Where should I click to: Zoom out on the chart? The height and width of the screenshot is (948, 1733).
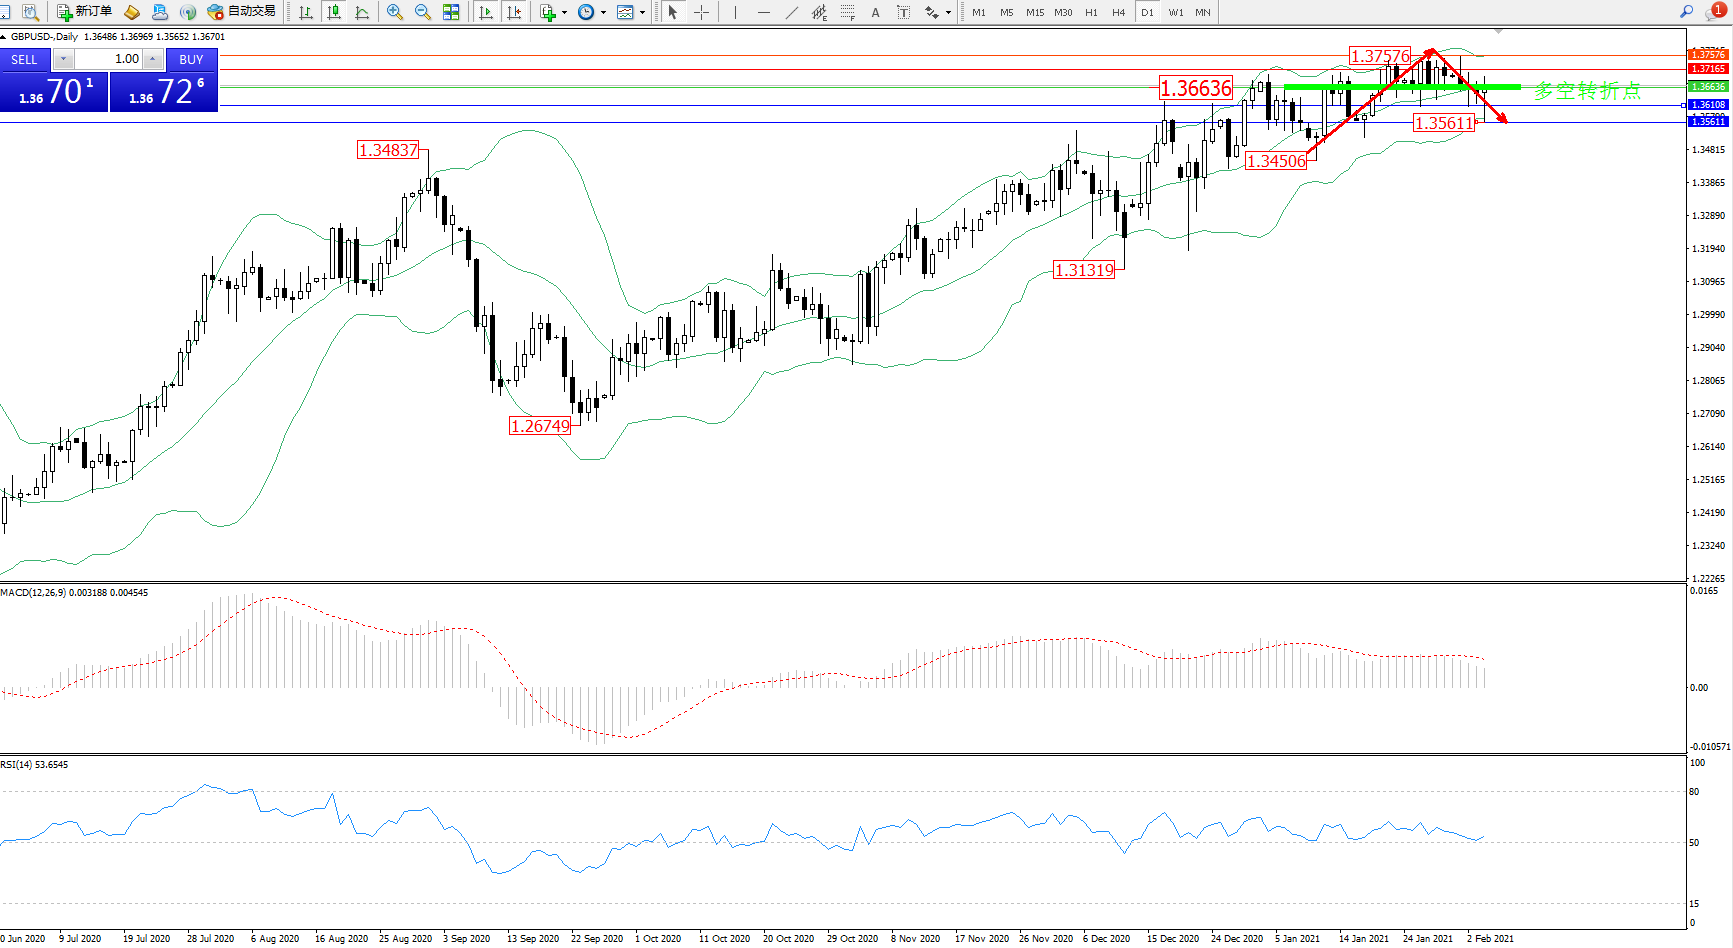(423, 12)
